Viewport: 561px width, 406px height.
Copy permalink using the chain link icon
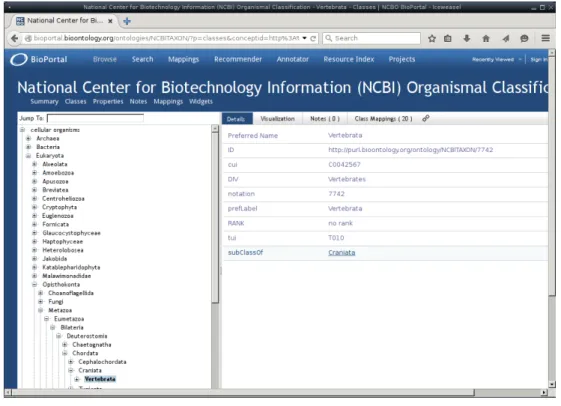pos(425,118)
